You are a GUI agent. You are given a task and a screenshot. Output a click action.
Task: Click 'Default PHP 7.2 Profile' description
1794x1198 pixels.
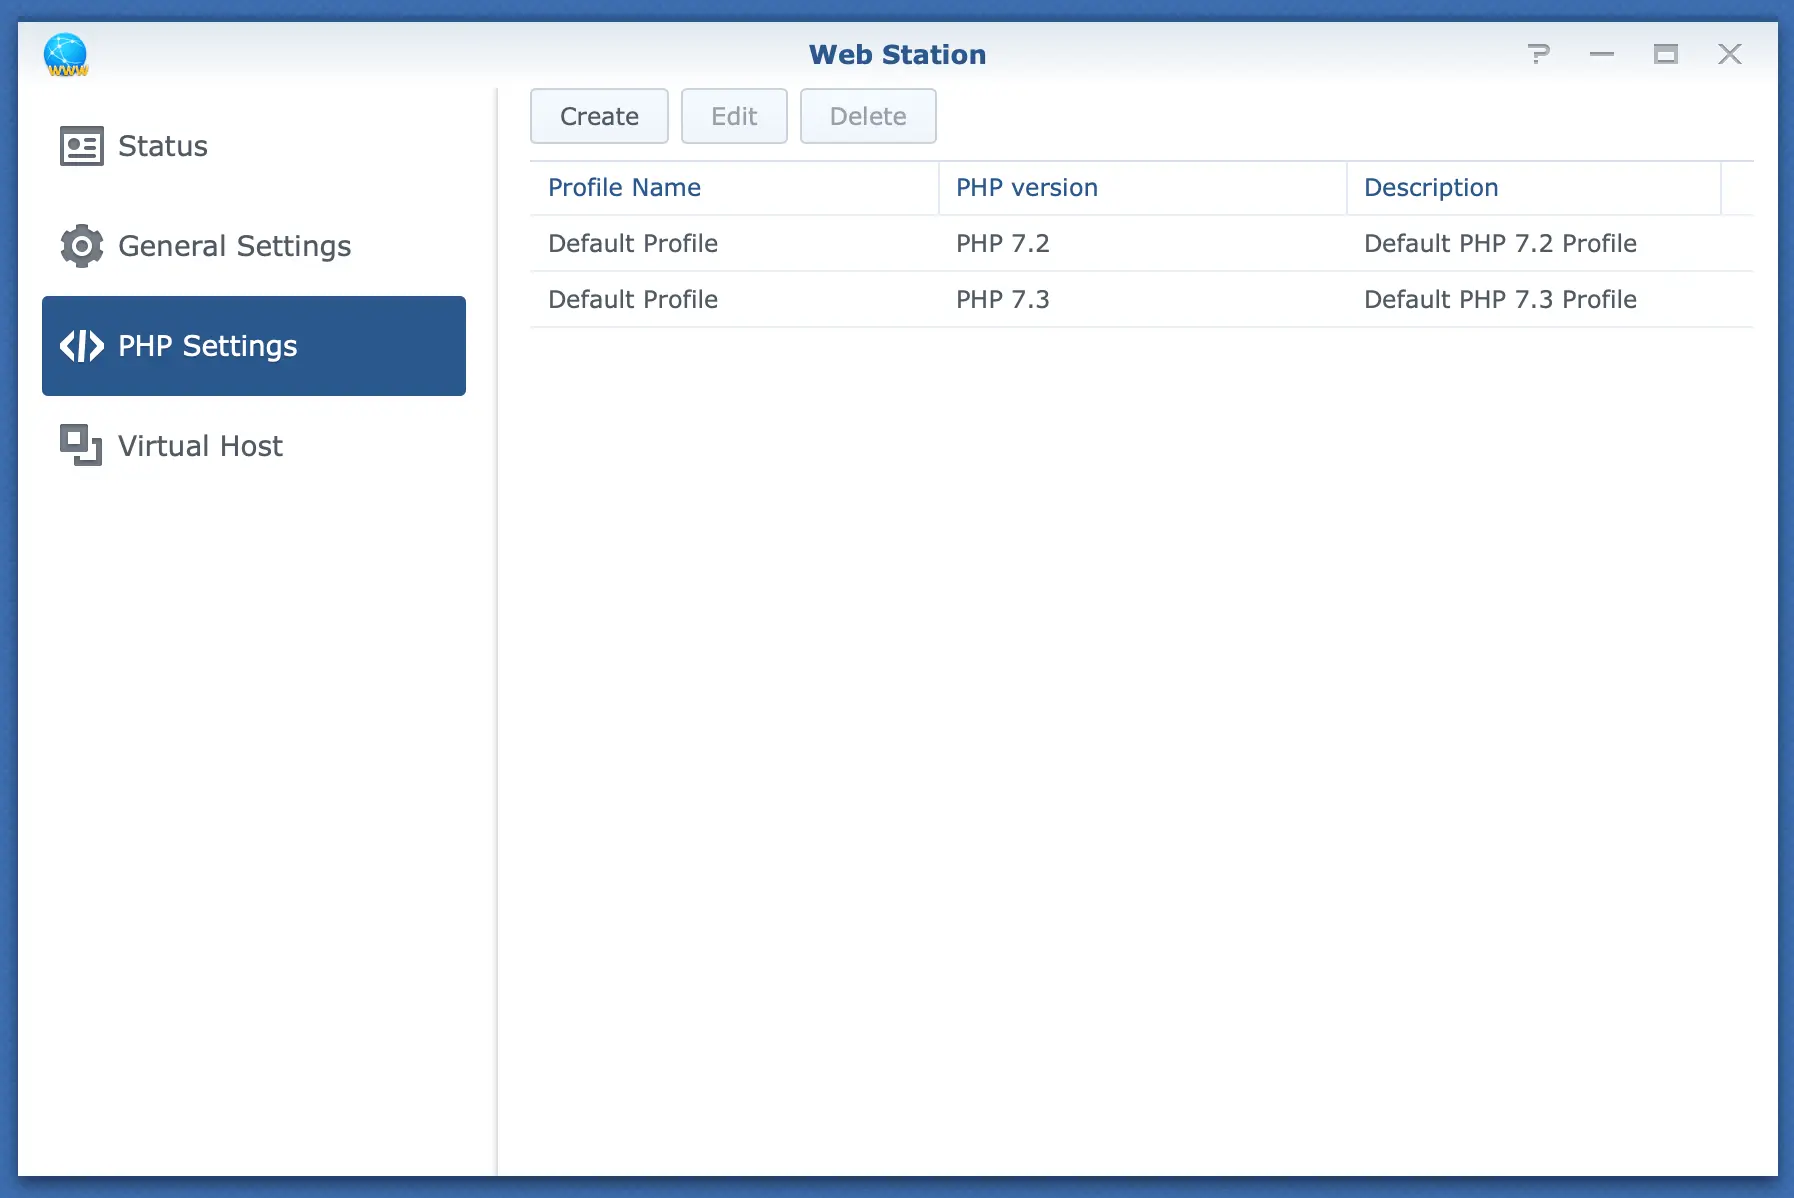1500,243
